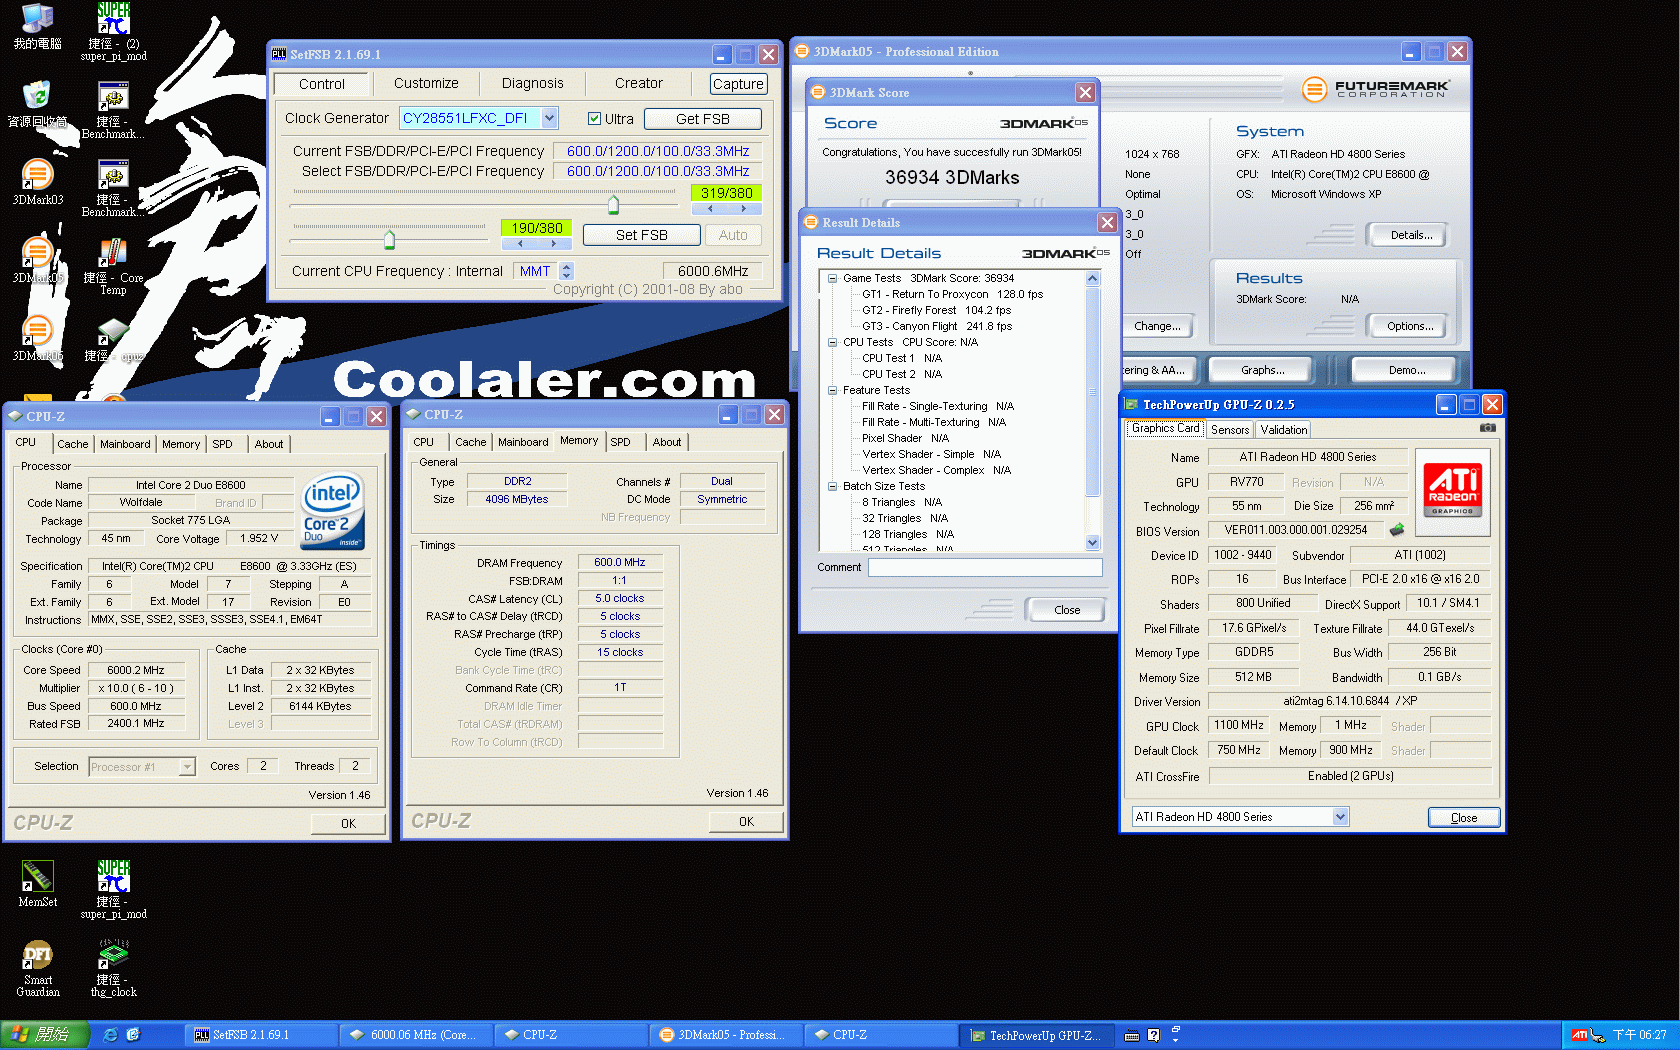Select GT1 - Return To Proxycon row

tap(952, 294)
